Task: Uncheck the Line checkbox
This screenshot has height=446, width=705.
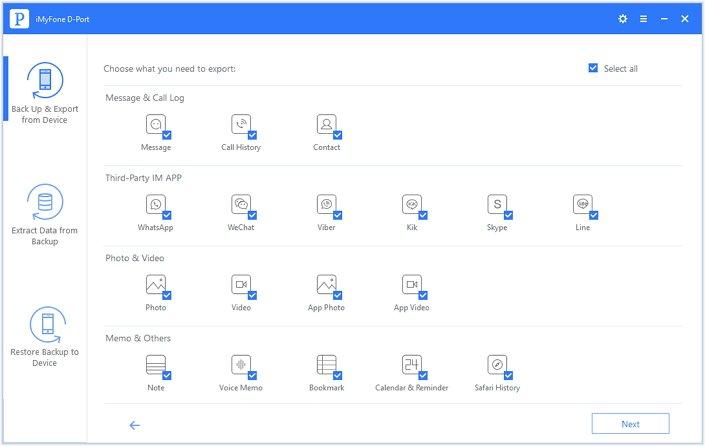Action: pos(594,215)
